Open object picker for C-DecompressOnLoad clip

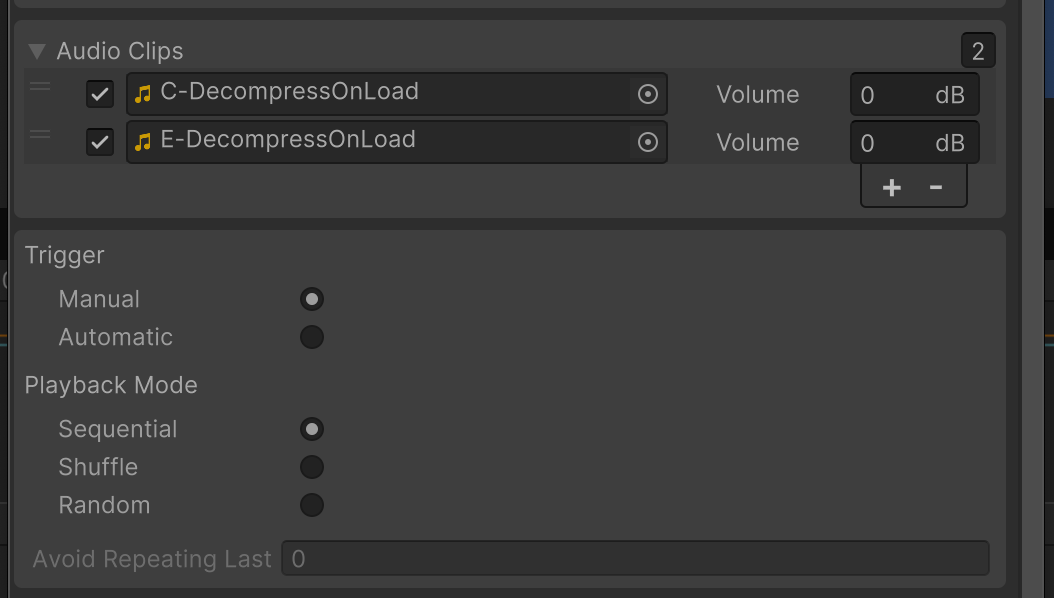click(648, 94)
